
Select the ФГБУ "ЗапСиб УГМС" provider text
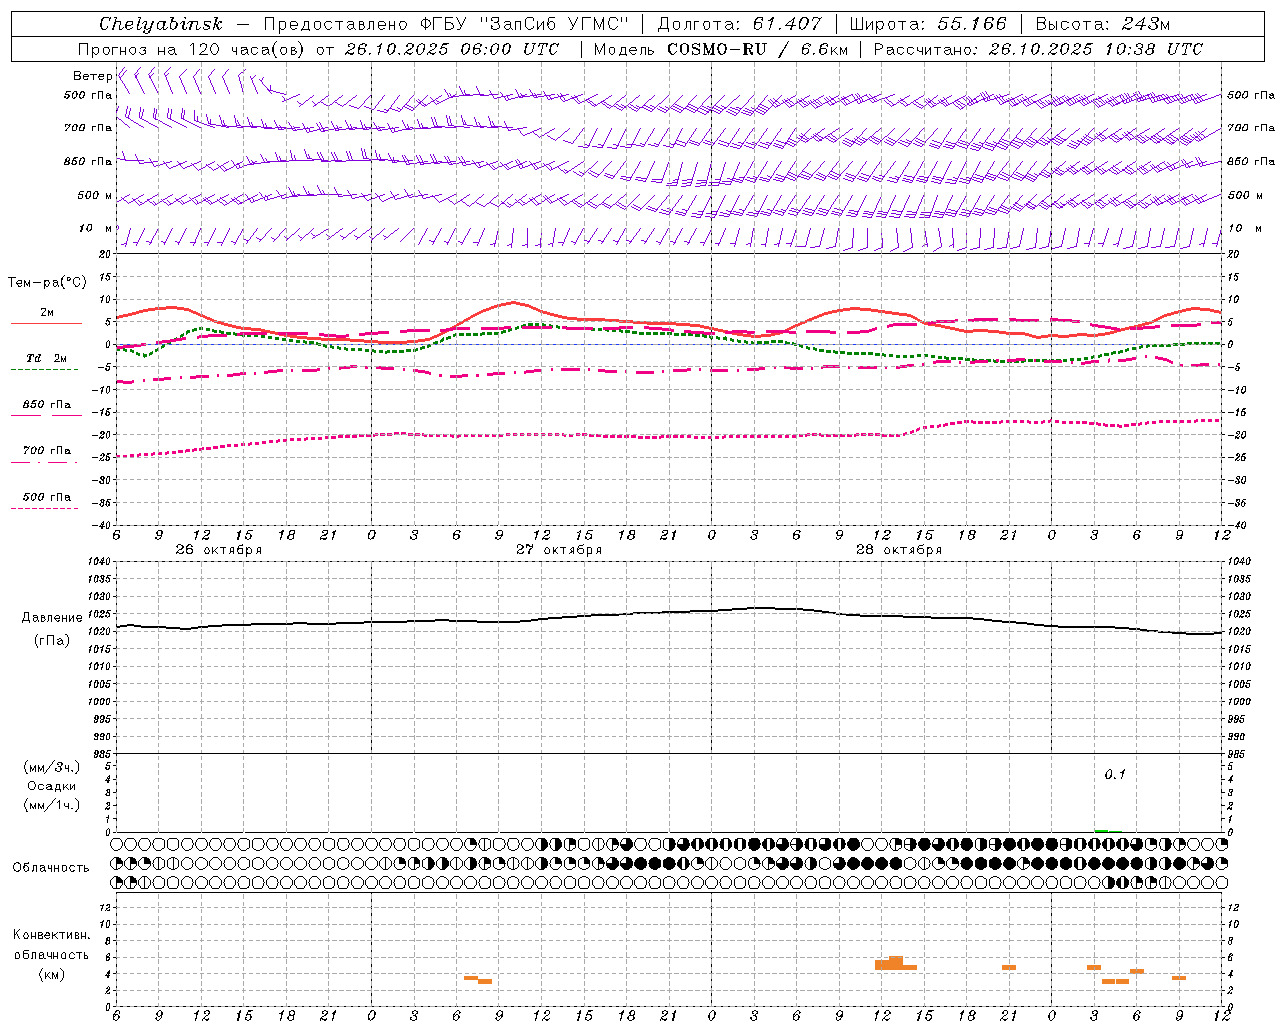pyautogui.click(x=524, y=24)
